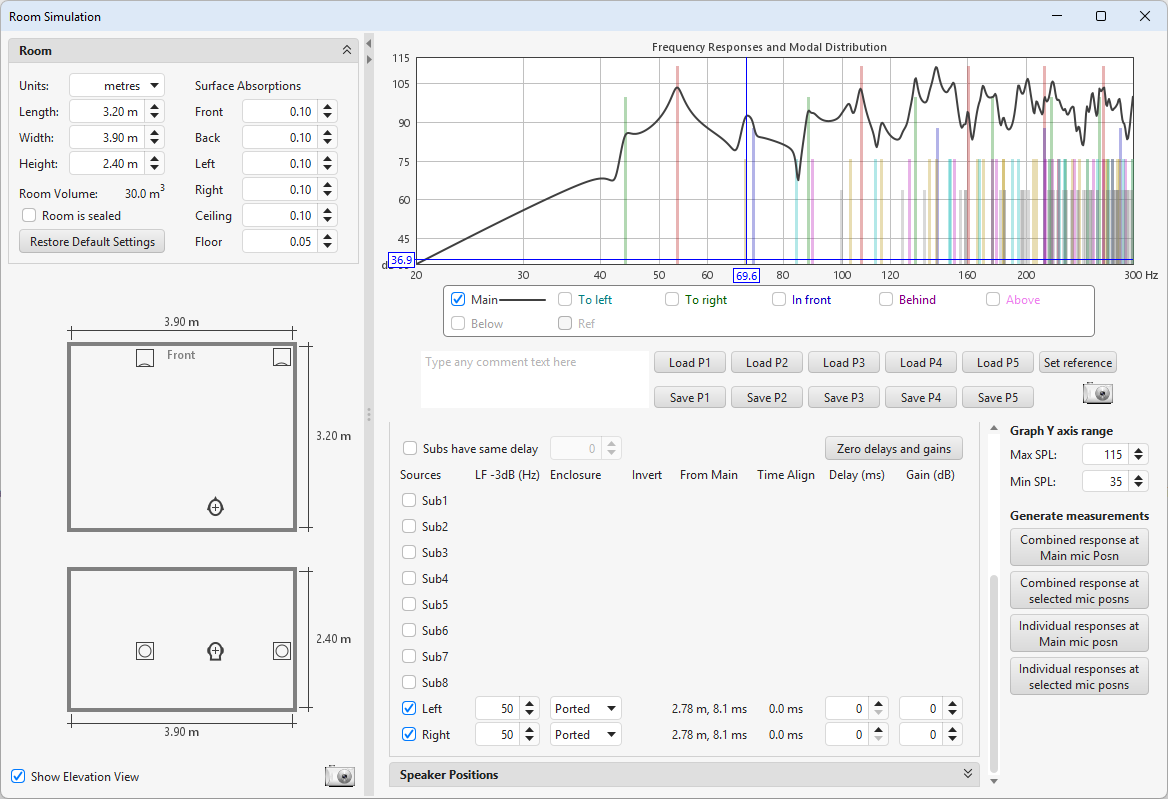This screenshot has height=799, width=1168.
Task: Click the sources panel vertical scrollbar
Action: [x=993, y=674]
